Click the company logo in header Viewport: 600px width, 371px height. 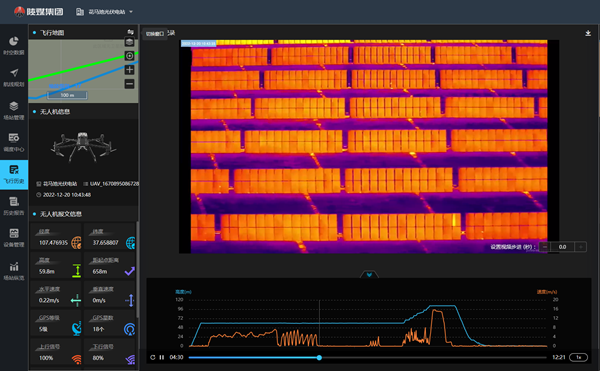coord(38,12)
